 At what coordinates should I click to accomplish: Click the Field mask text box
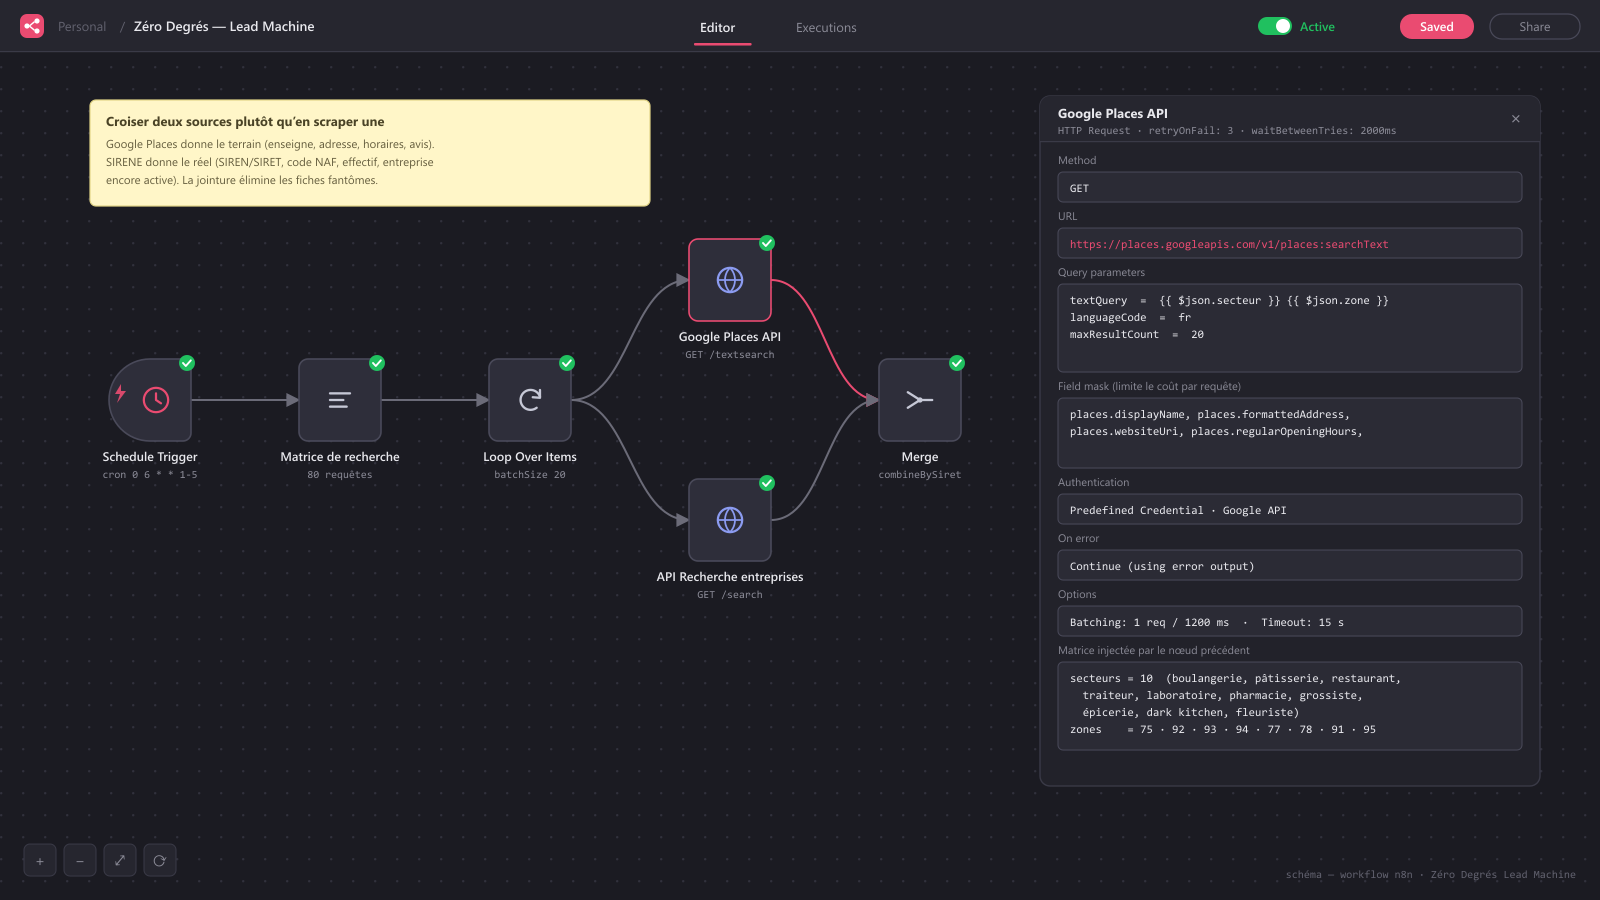point(1290,433)
